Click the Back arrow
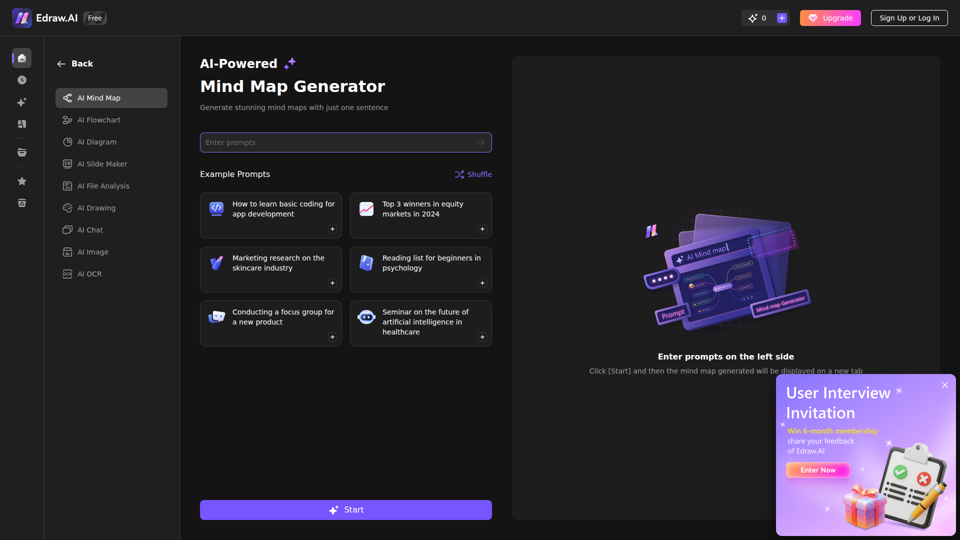 click(61, 64)
